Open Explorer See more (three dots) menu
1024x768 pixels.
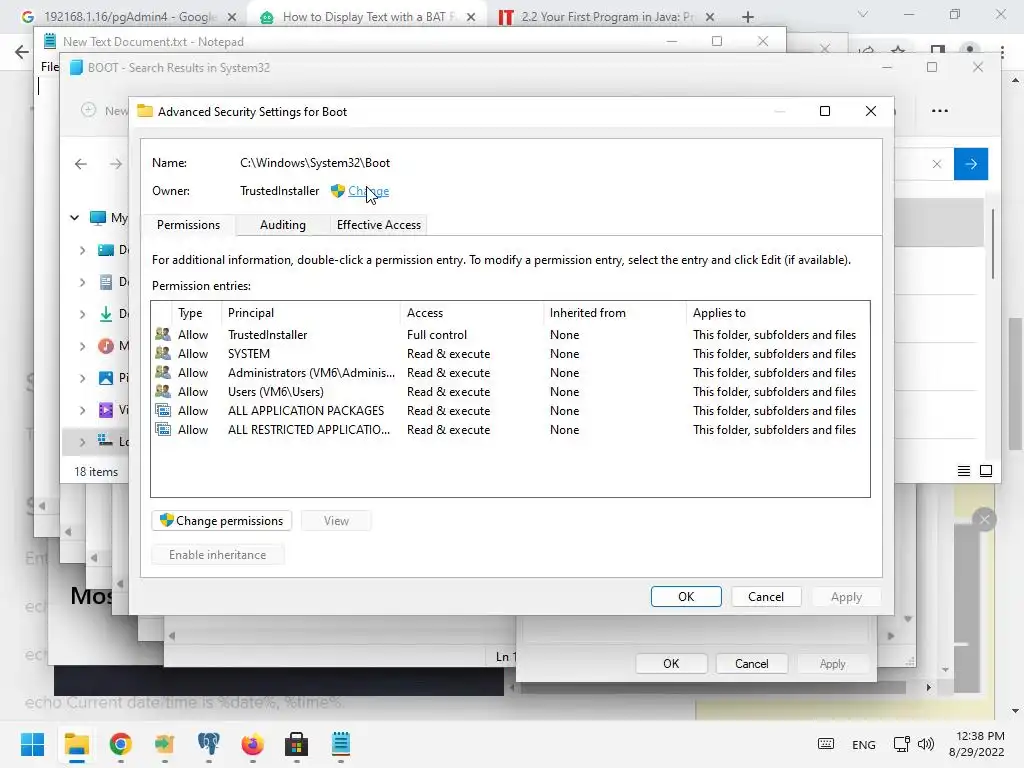pyautogui.click(x=939, y=111)
